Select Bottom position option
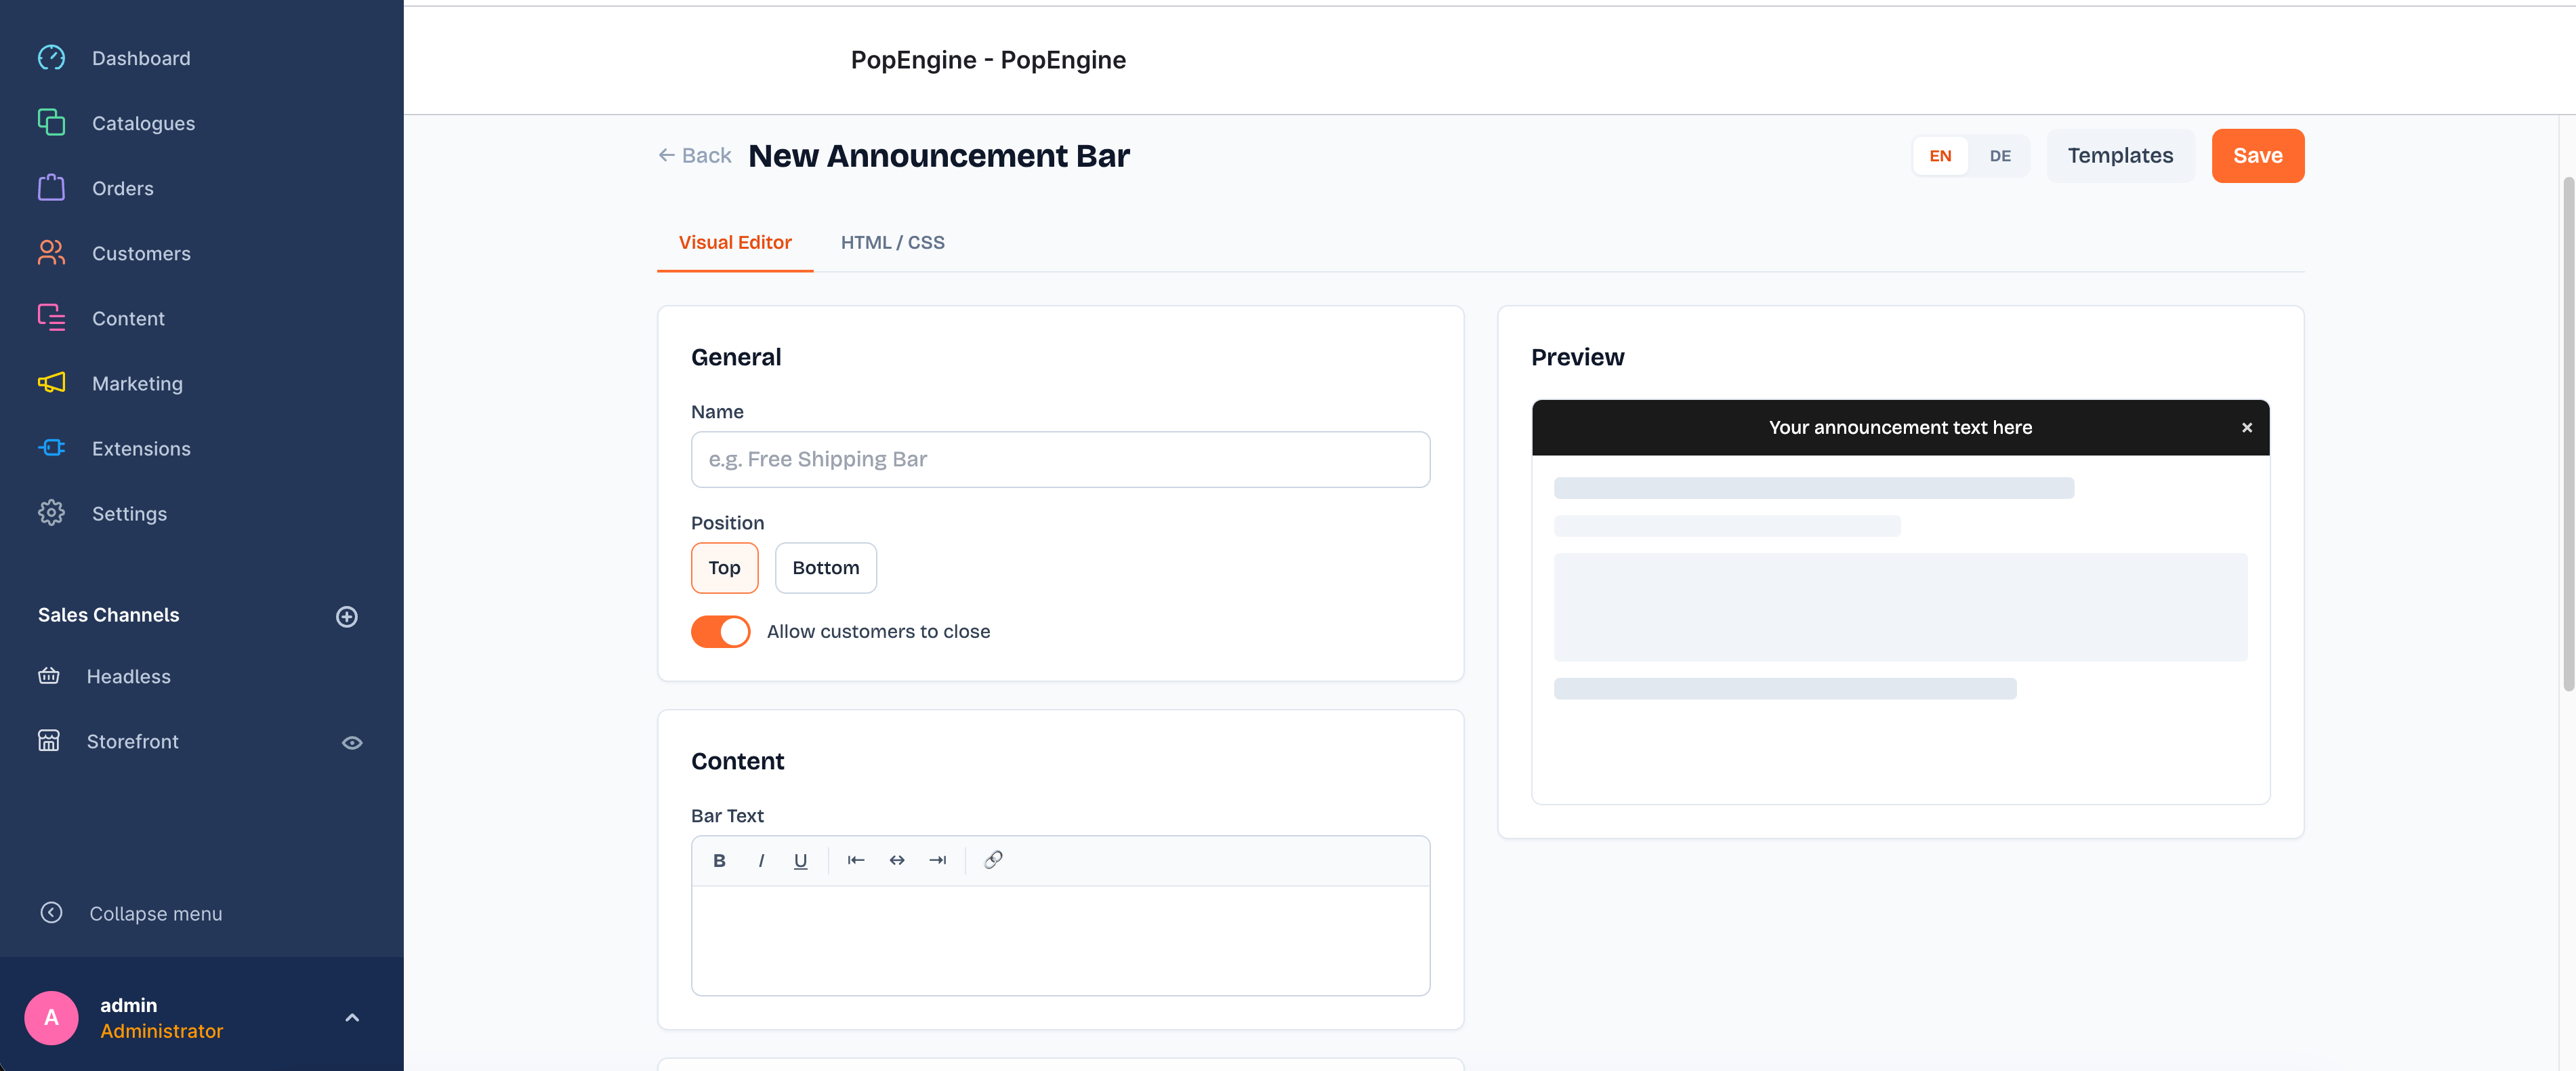This screenshot has width=2576, height=1071. coord(825,568)
